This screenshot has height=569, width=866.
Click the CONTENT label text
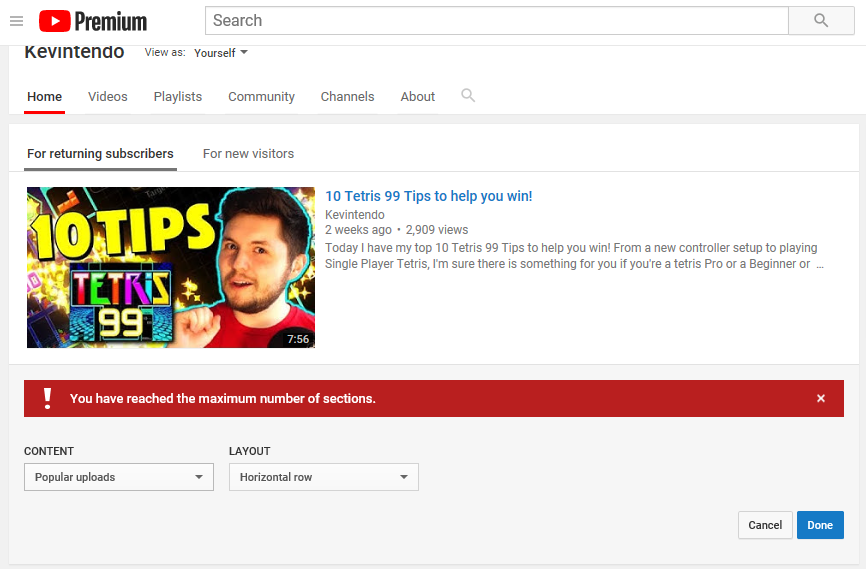tap(49, 451)
